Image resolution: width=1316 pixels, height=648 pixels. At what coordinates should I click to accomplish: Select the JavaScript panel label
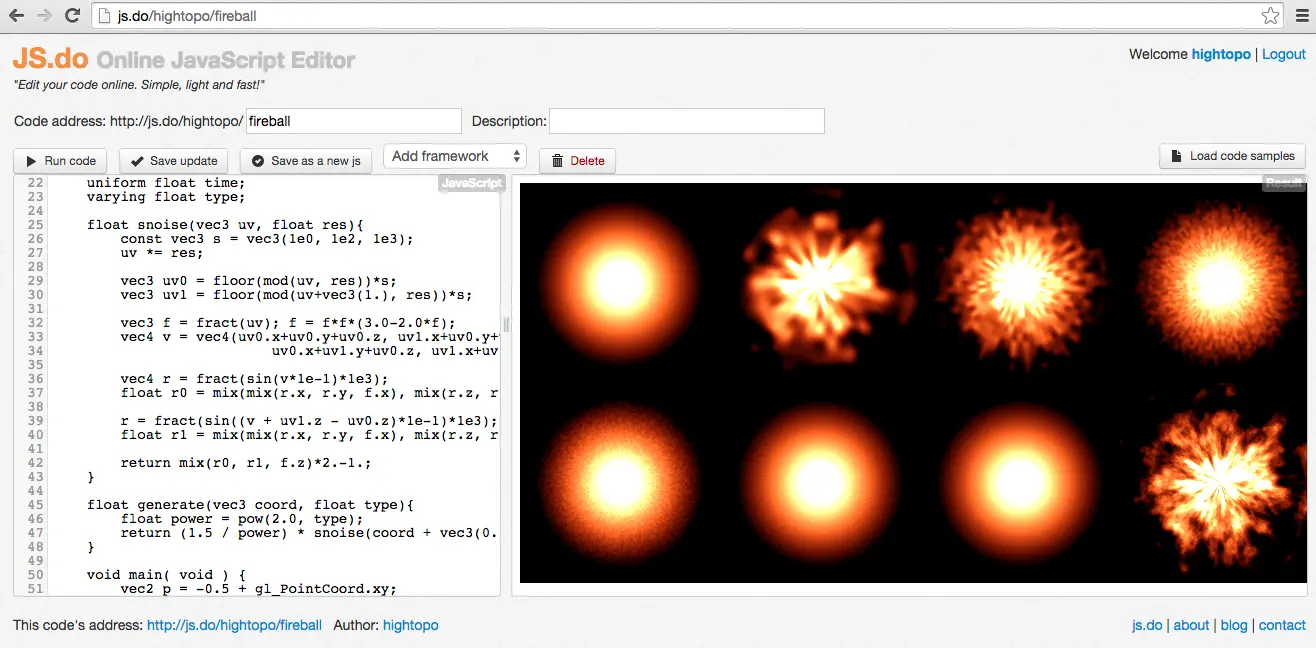470,183
